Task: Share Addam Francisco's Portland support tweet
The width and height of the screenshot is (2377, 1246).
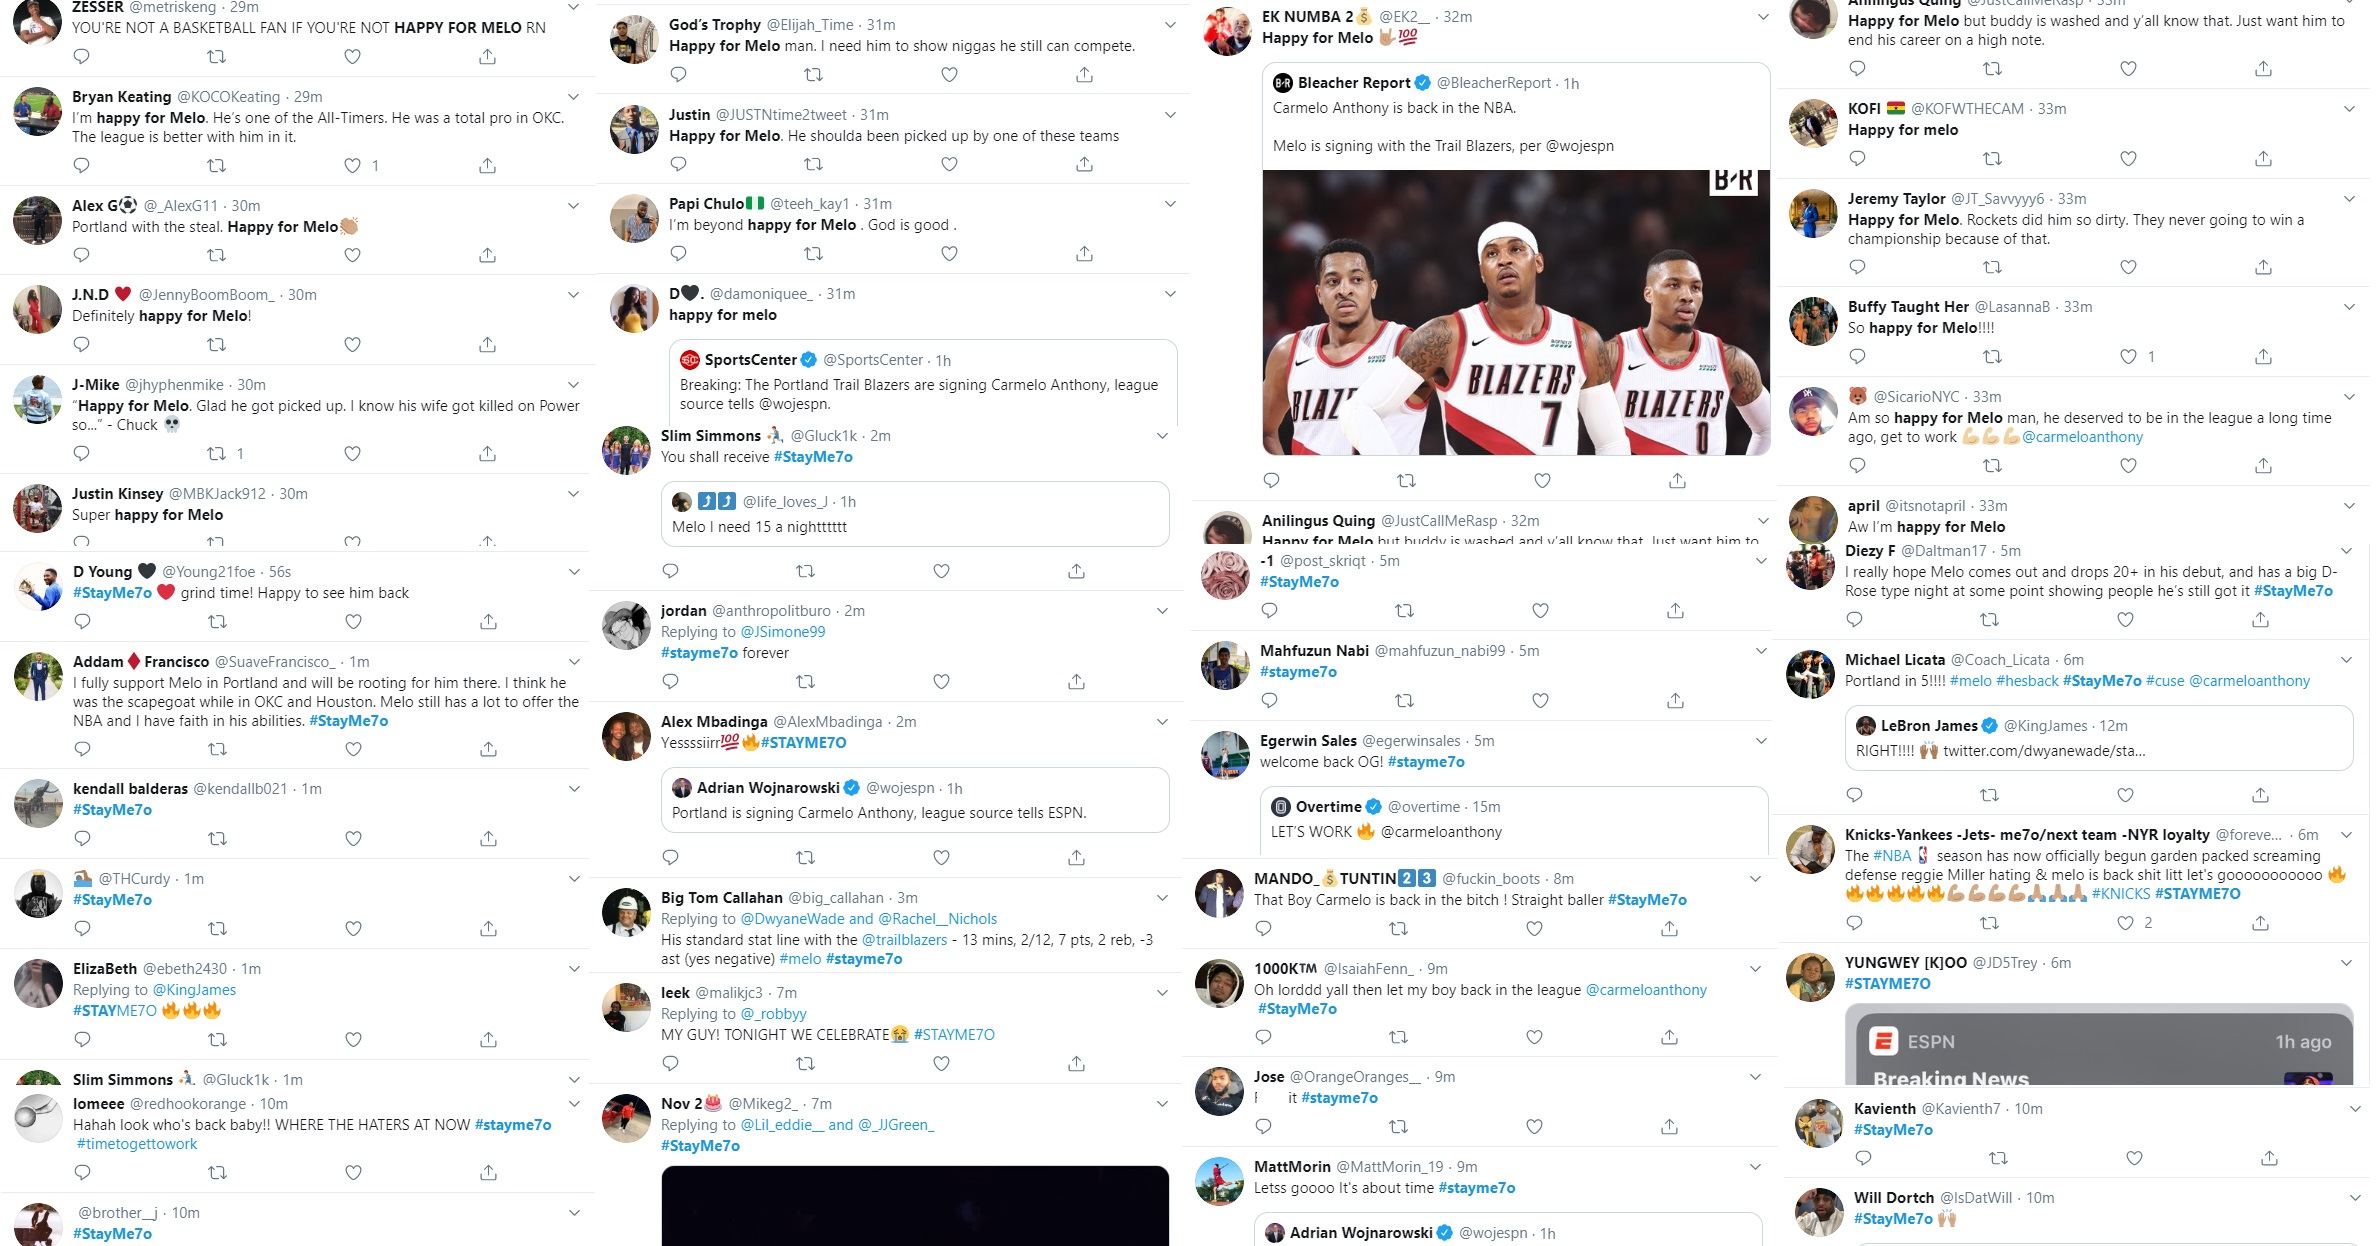Action: pyautogui.click(x=488, y=749)
